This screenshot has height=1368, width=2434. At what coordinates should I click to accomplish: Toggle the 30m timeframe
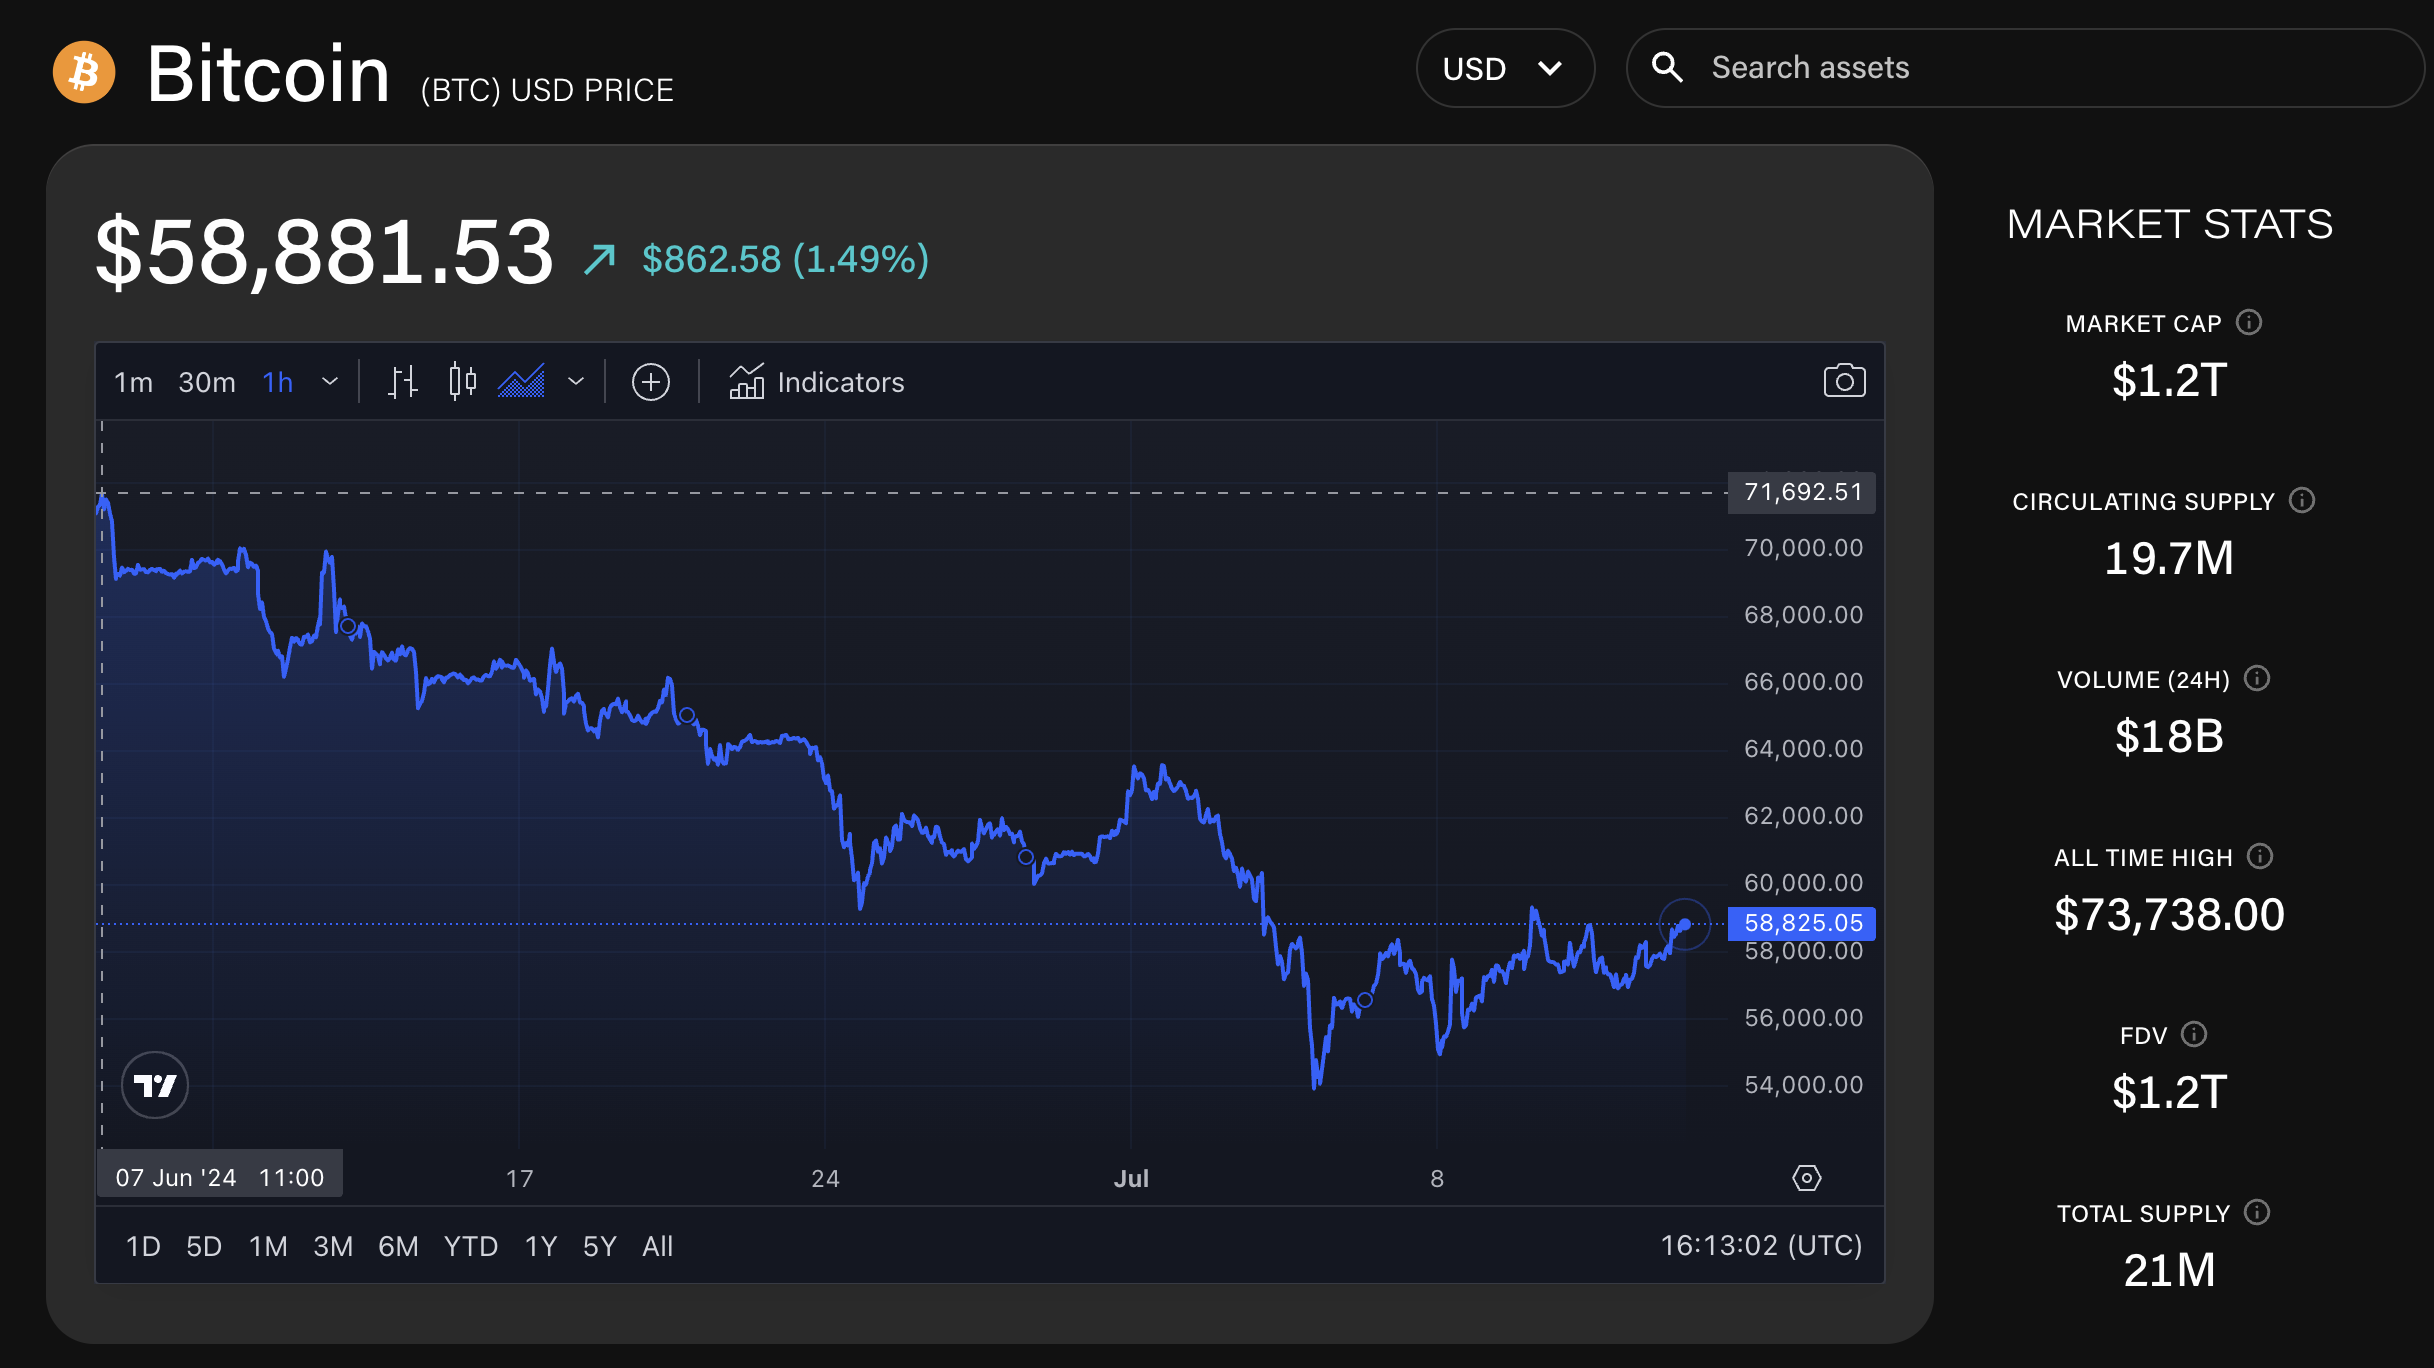(206, 381)
